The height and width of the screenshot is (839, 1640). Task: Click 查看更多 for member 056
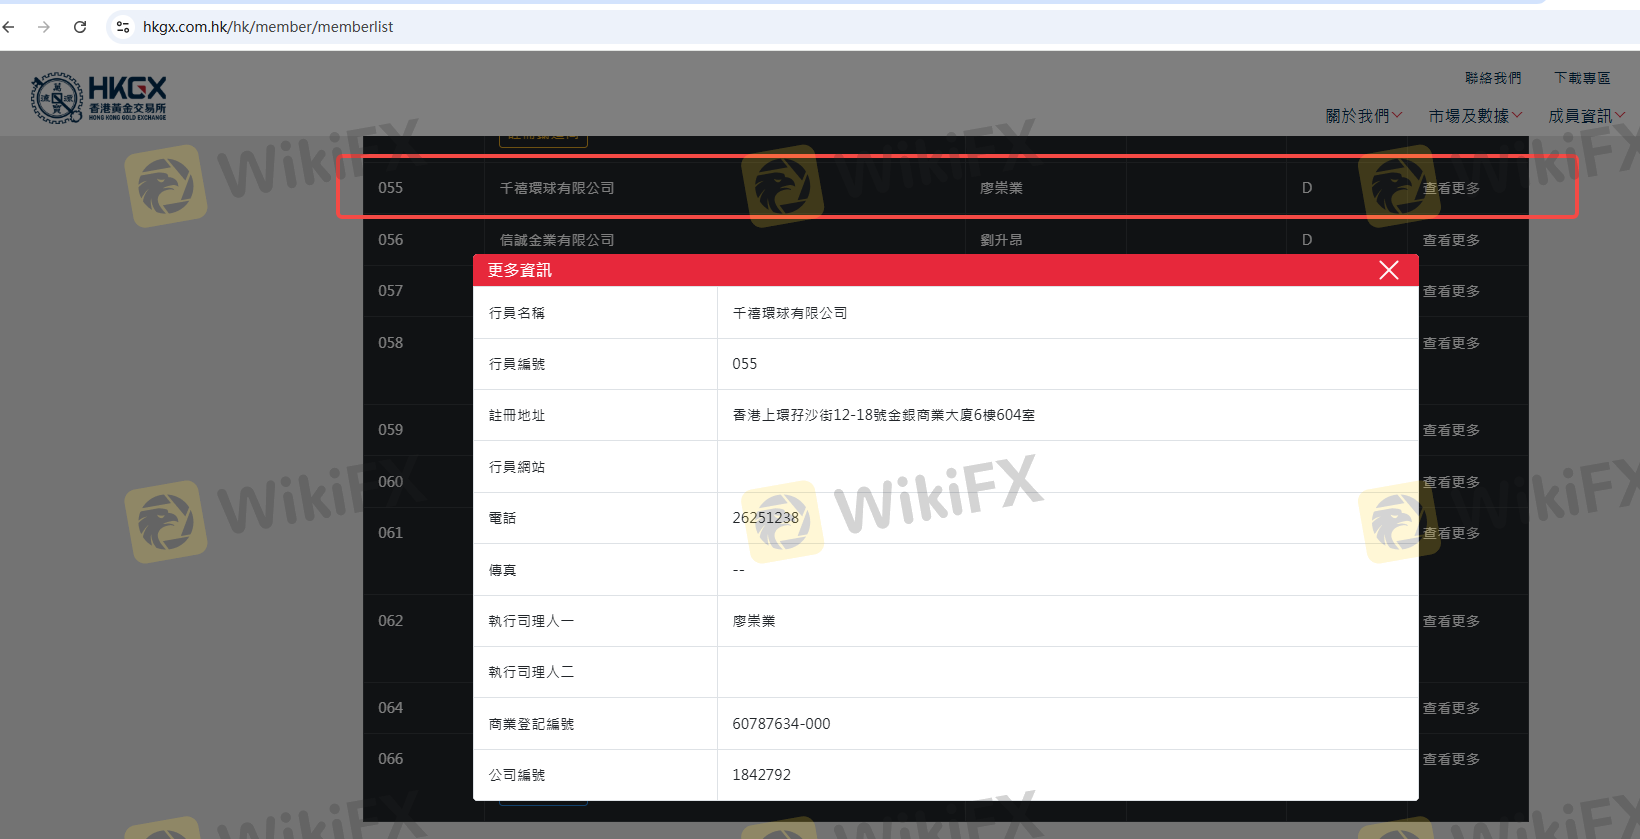point(1451,240)
